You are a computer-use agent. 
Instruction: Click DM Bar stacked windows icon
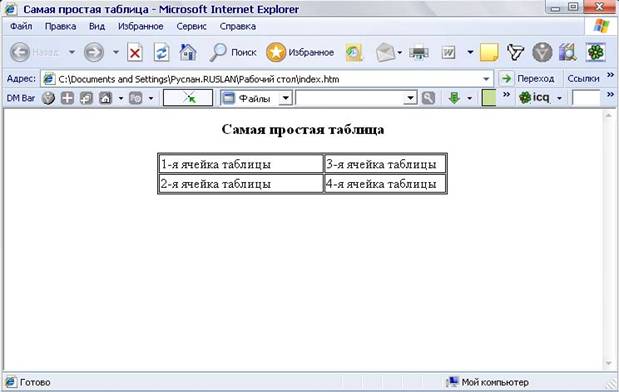coord(86,98)
